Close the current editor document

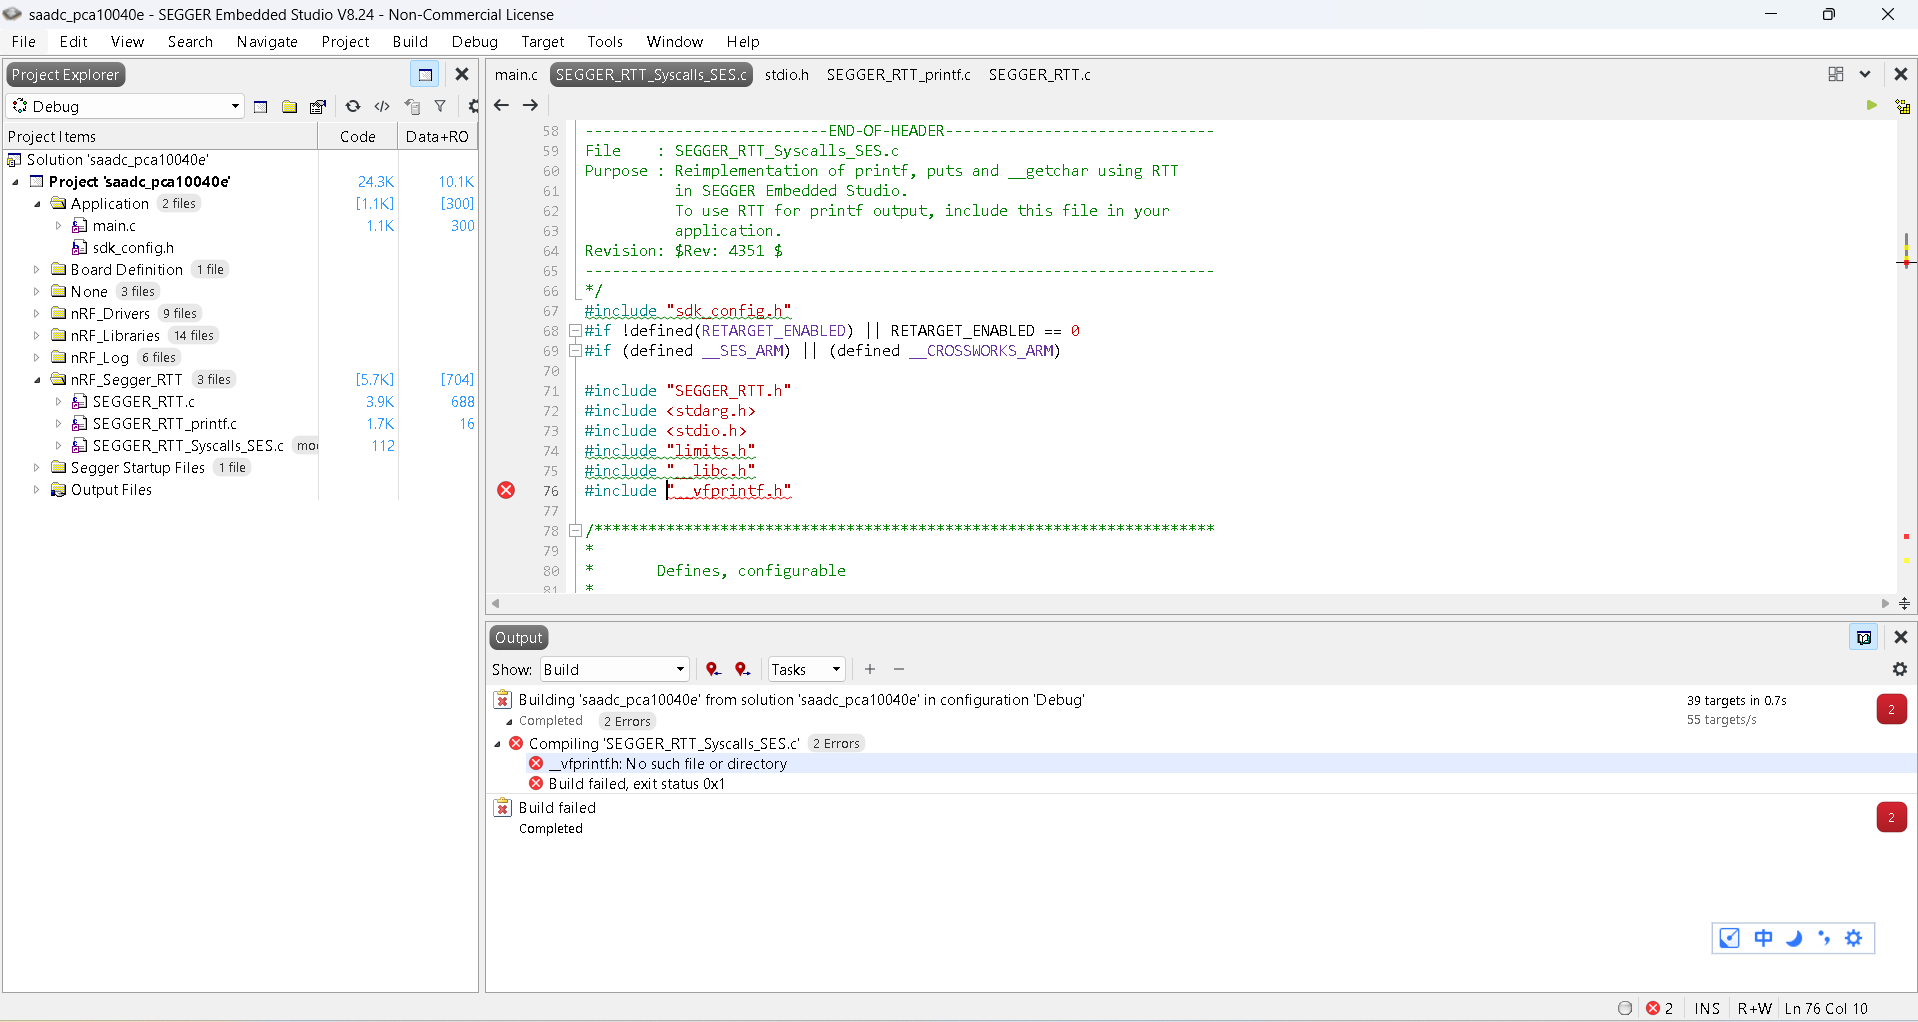coord(1901,74)
